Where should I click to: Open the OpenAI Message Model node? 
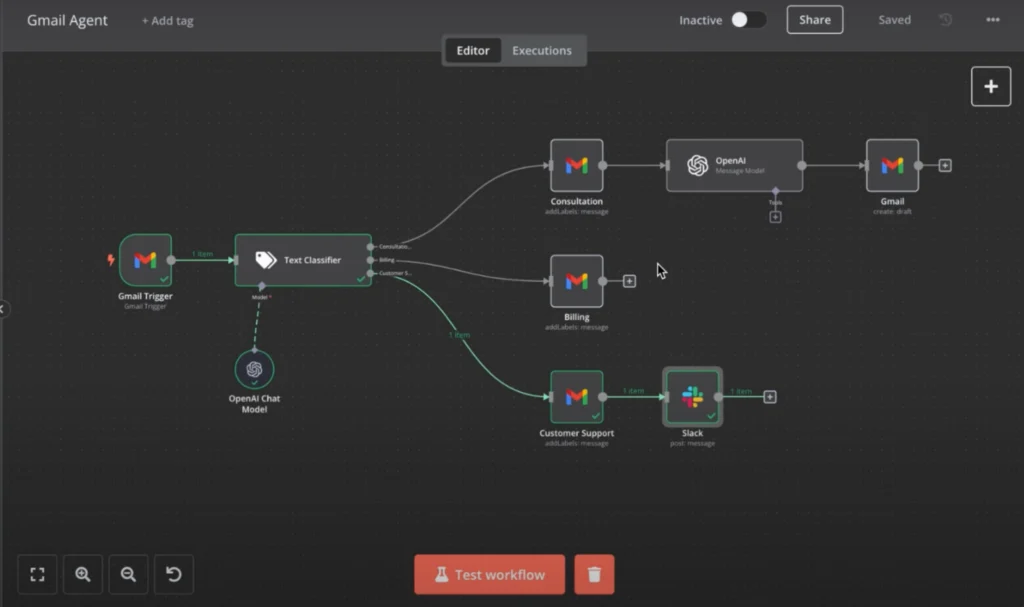[734, 165]
